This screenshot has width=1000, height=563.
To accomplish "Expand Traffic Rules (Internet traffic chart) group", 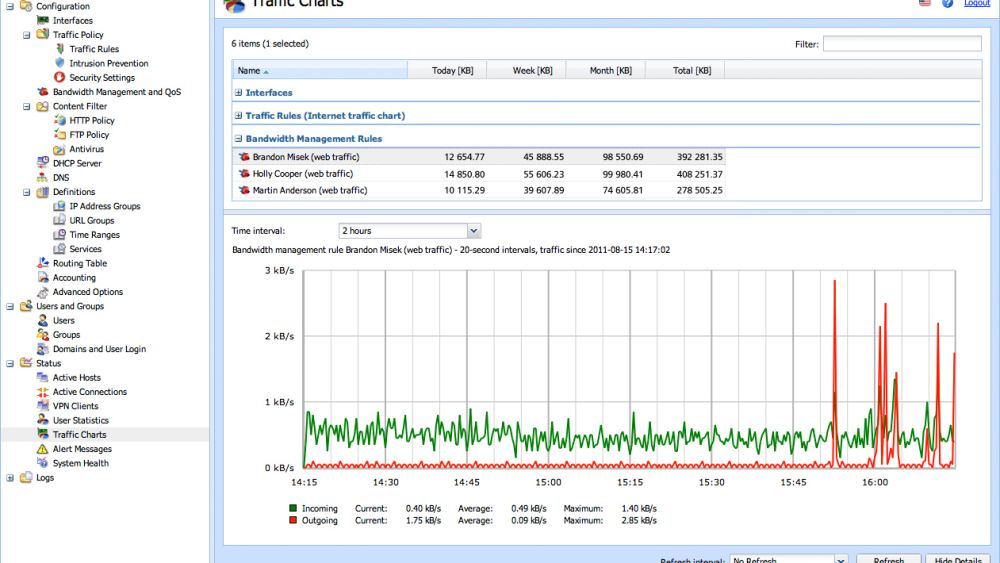I will pos(238,116).
